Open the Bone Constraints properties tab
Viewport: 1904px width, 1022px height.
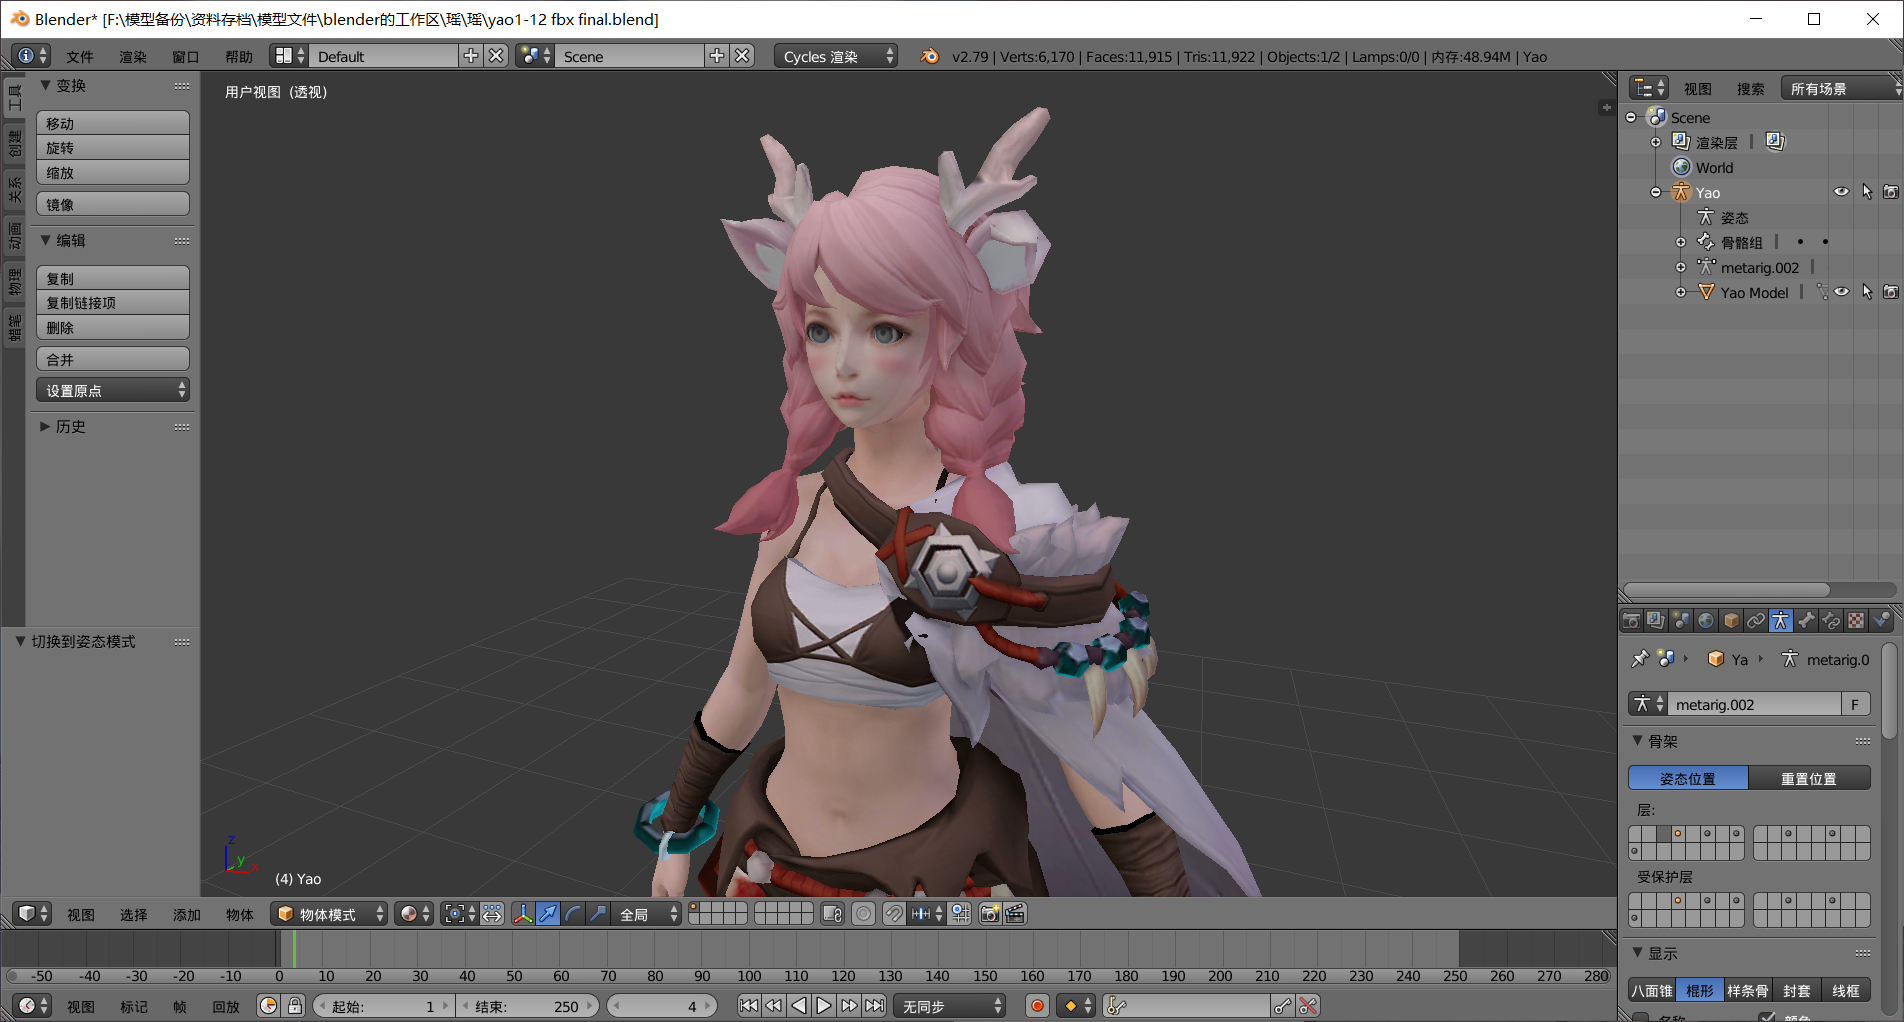[1831, 621]
